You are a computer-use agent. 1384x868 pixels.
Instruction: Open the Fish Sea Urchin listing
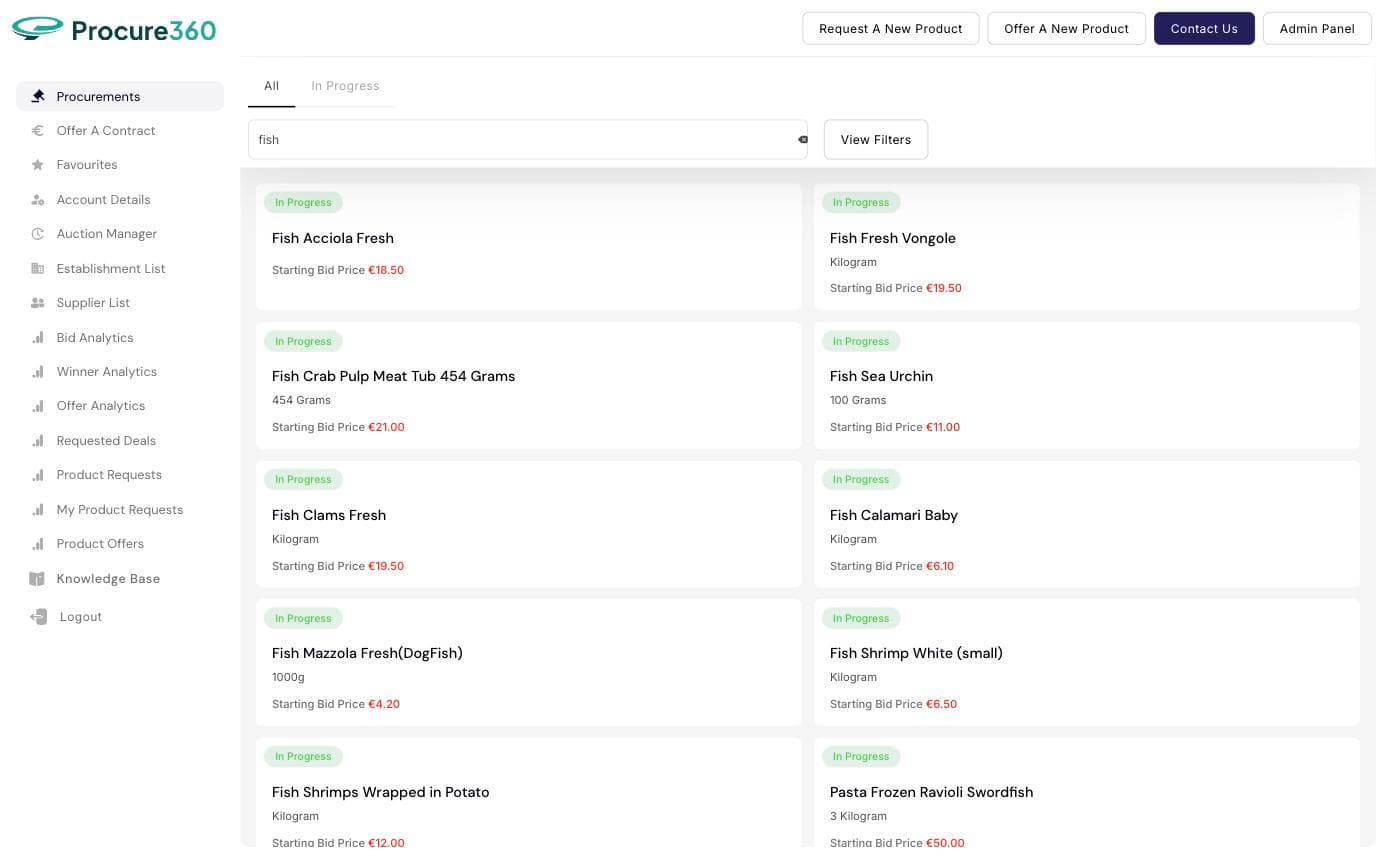point(1087,385)
